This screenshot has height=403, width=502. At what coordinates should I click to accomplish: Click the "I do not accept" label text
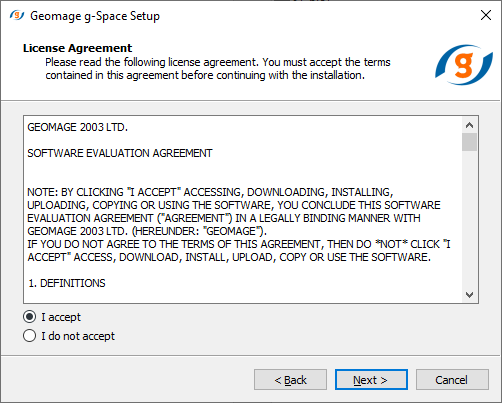(x=78, y=336)
